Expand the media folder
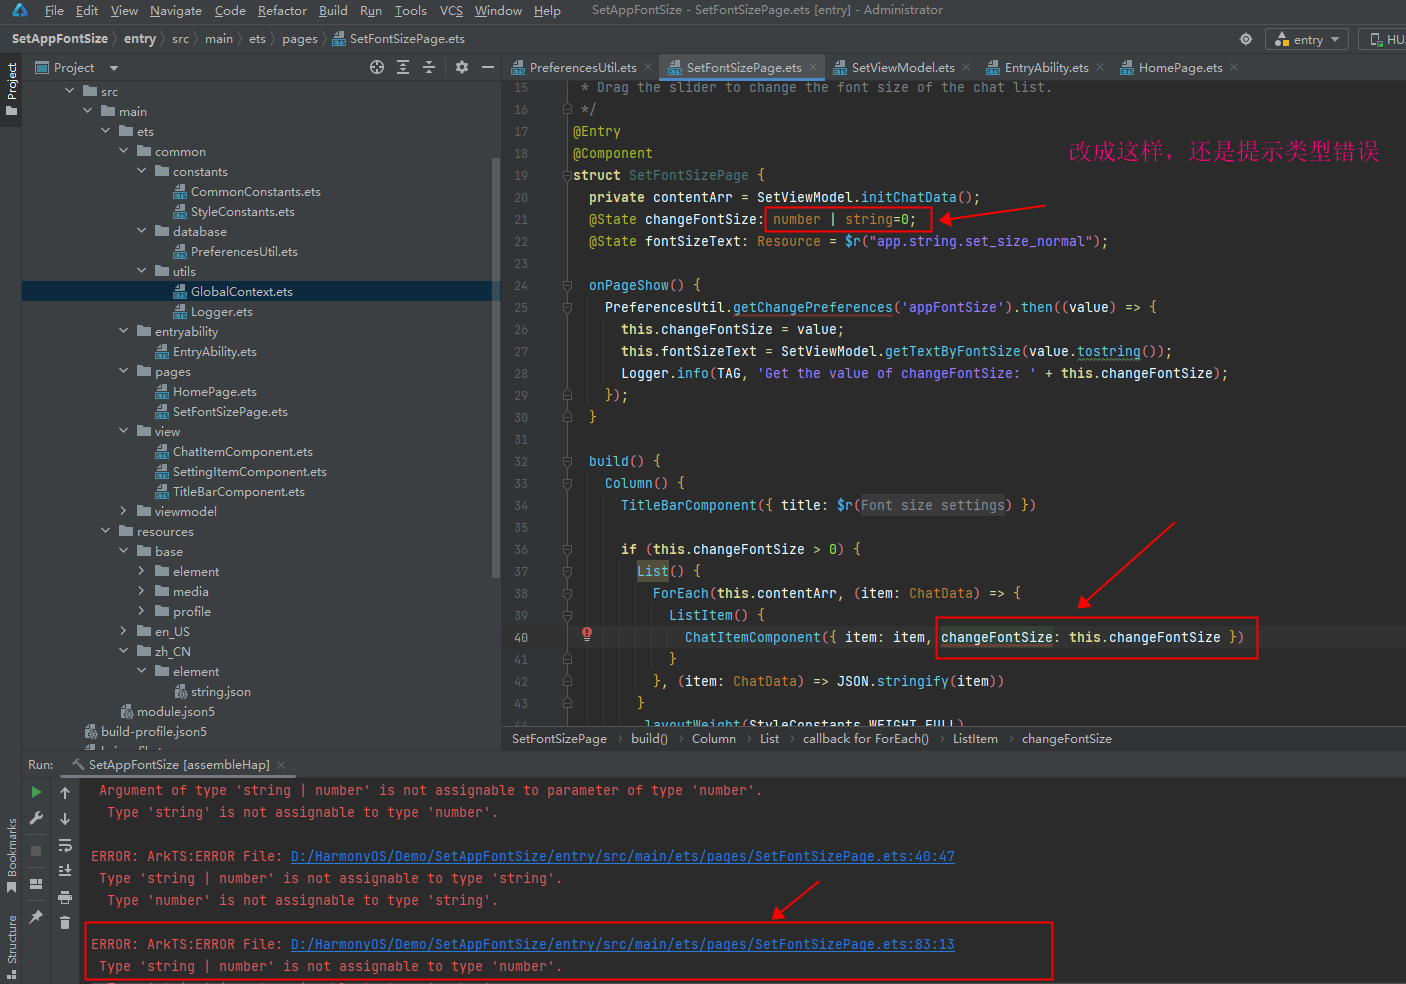This screenshot has width=1406, height=984. click(142, 591)
